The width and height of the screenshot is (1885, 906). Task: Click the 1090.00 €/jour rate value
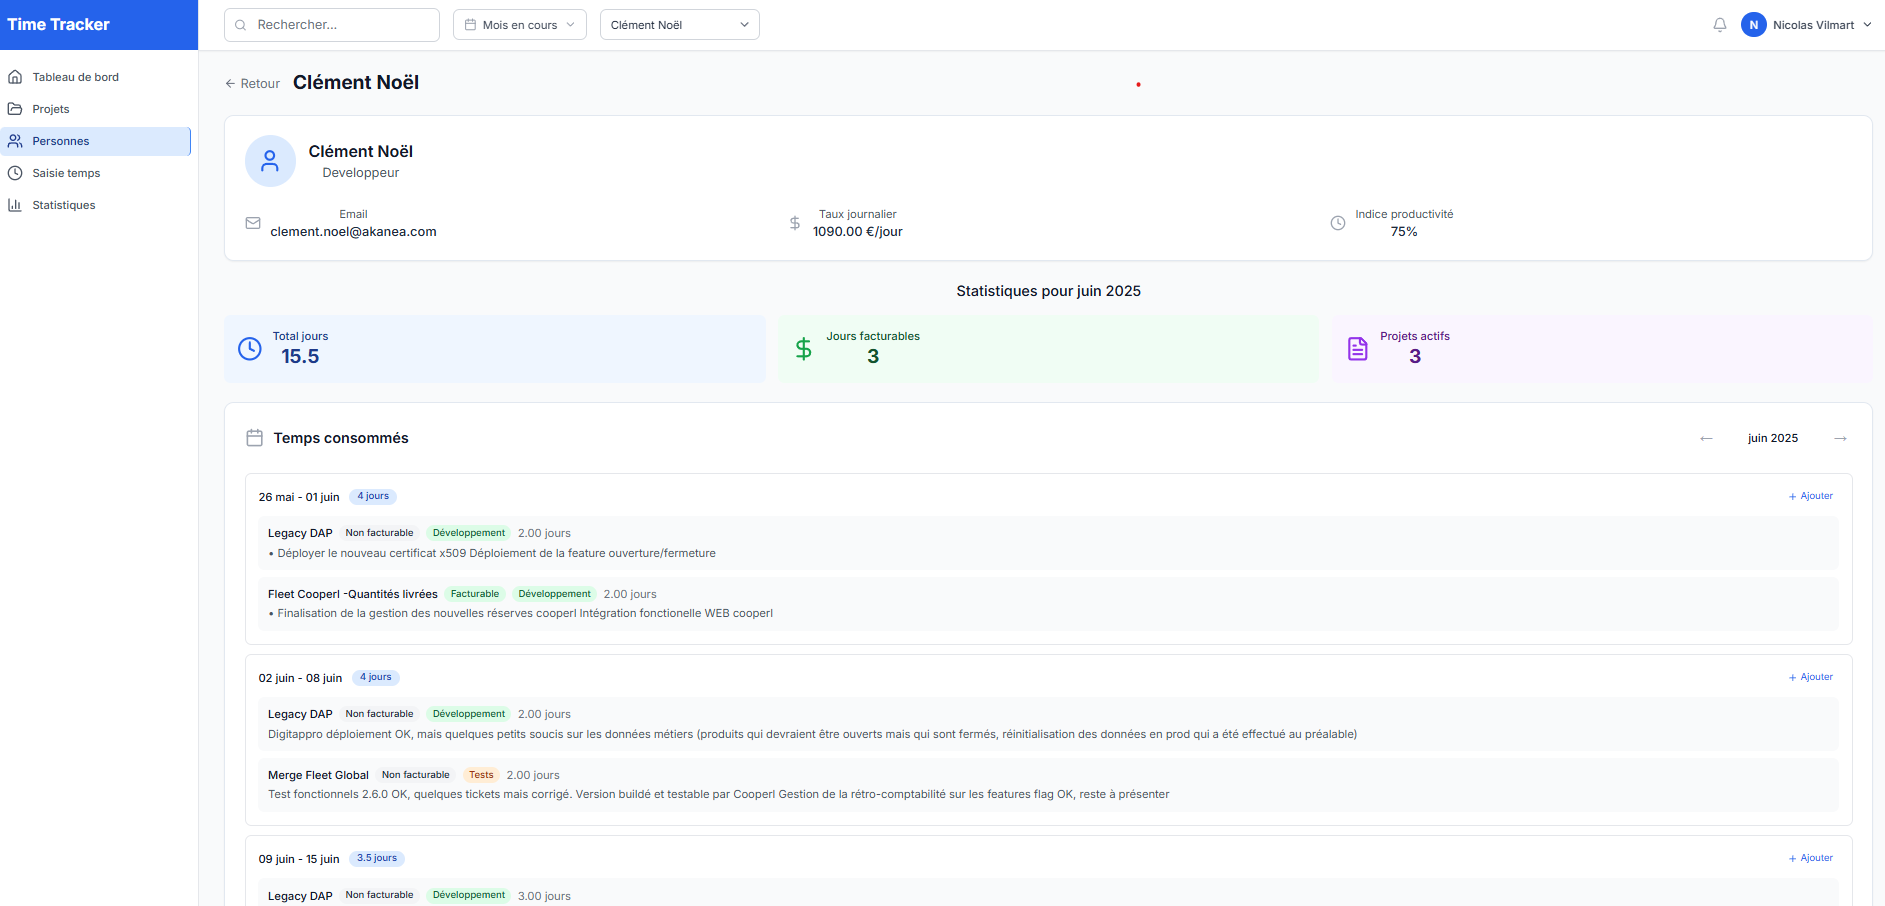857,232
